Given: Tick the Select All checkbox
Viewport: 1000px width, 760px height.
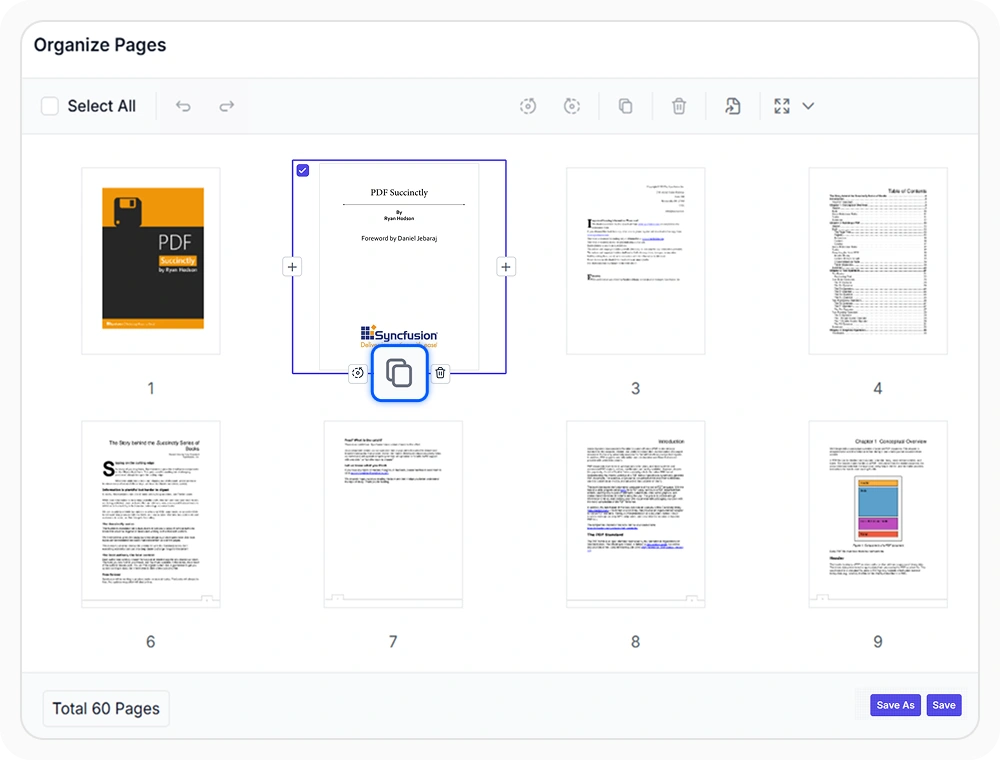Looking at the screenshot, I should point(50,106).
